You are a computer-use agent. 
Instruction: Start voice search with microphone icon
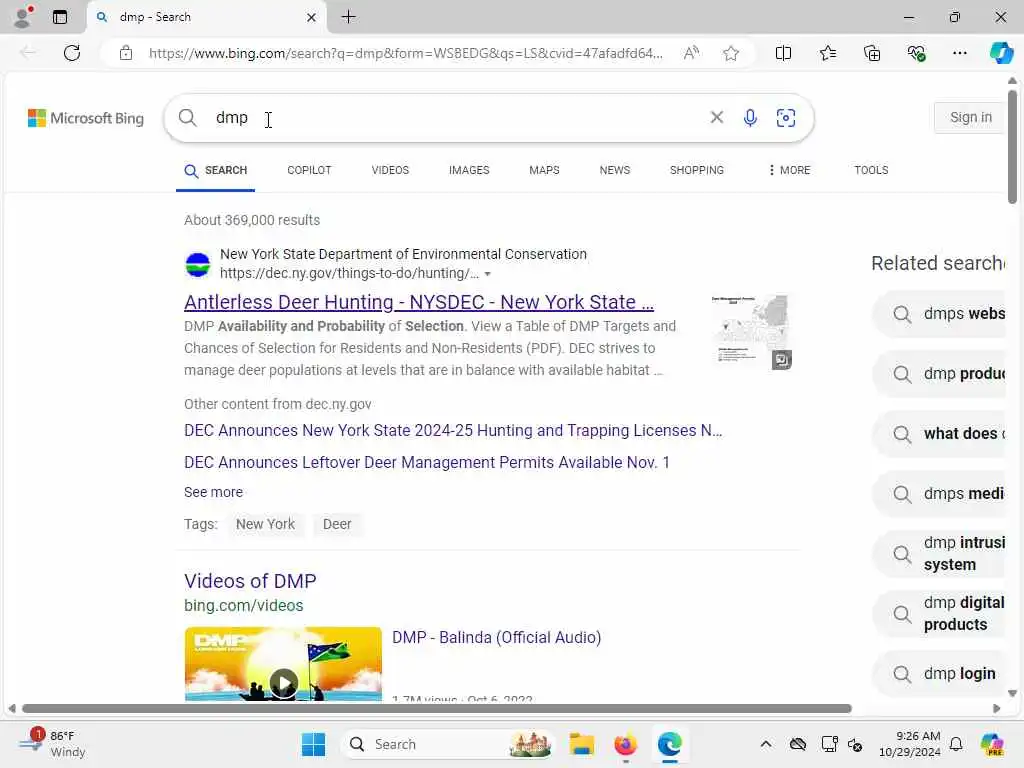tap(750, 118)
